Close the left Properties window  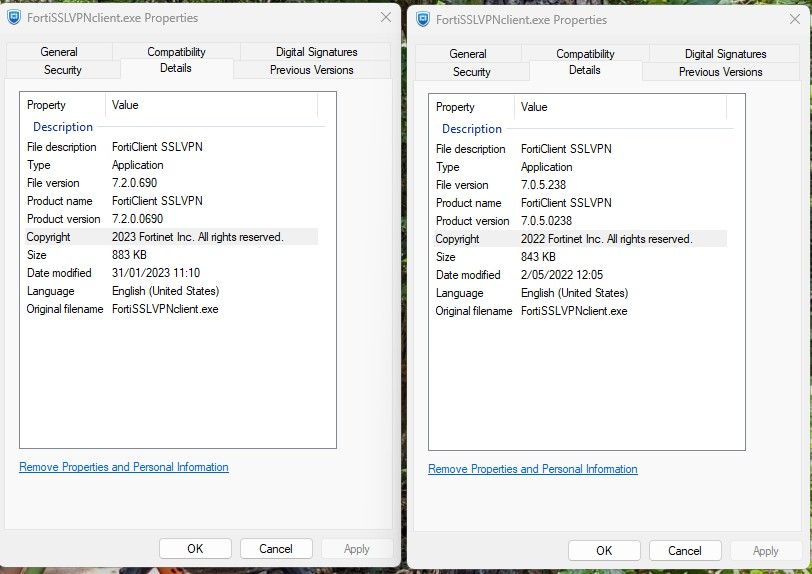pyautogui.click(x=386, y=17)
